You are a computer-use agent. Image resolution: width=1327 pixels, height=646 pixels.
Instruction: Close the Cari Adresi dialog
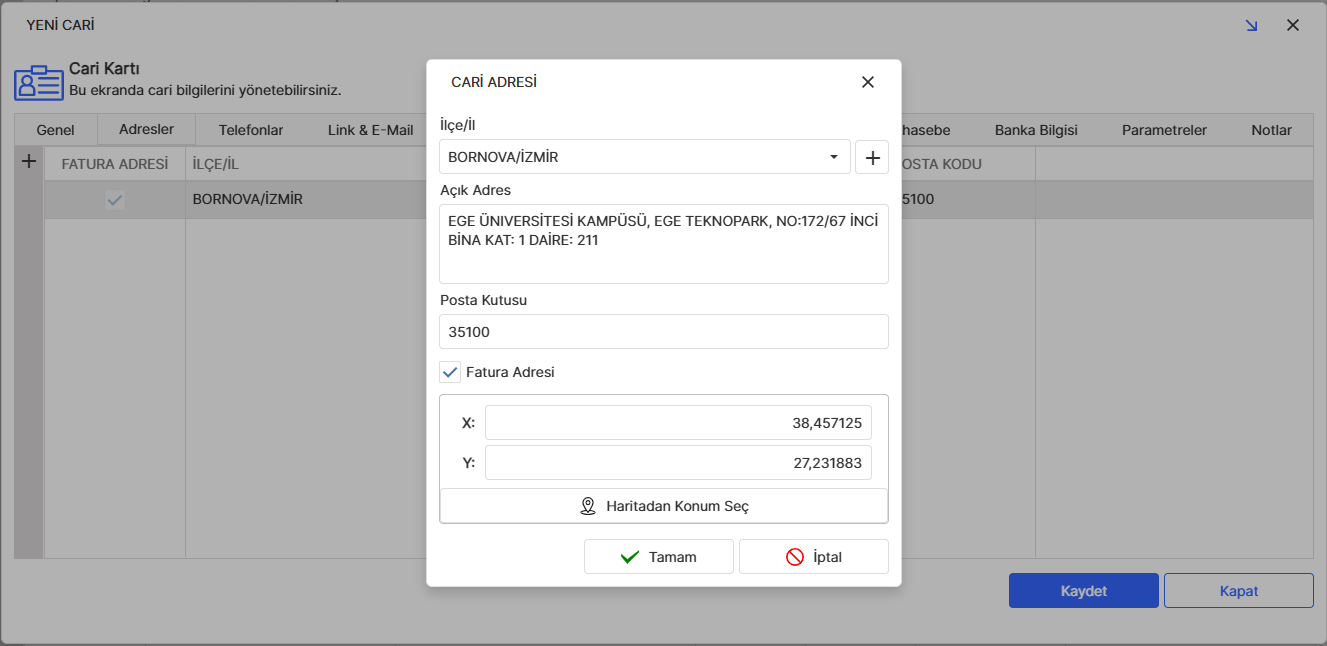pyautogui.click(x=868, y=82)
